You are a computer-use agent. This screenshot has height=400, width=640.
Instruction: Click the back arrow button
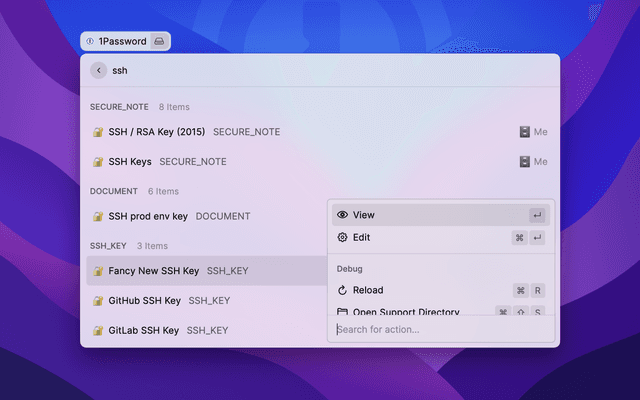[98, 70]
